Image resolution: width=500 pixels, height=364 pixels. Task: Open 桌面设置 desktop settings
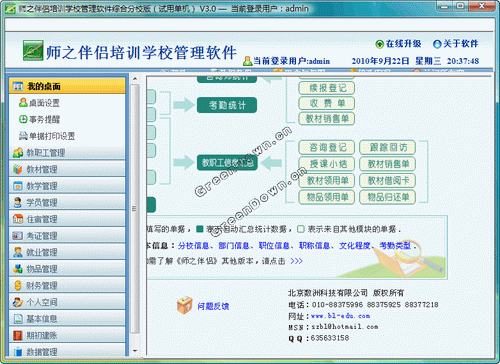tap(39, 103)
